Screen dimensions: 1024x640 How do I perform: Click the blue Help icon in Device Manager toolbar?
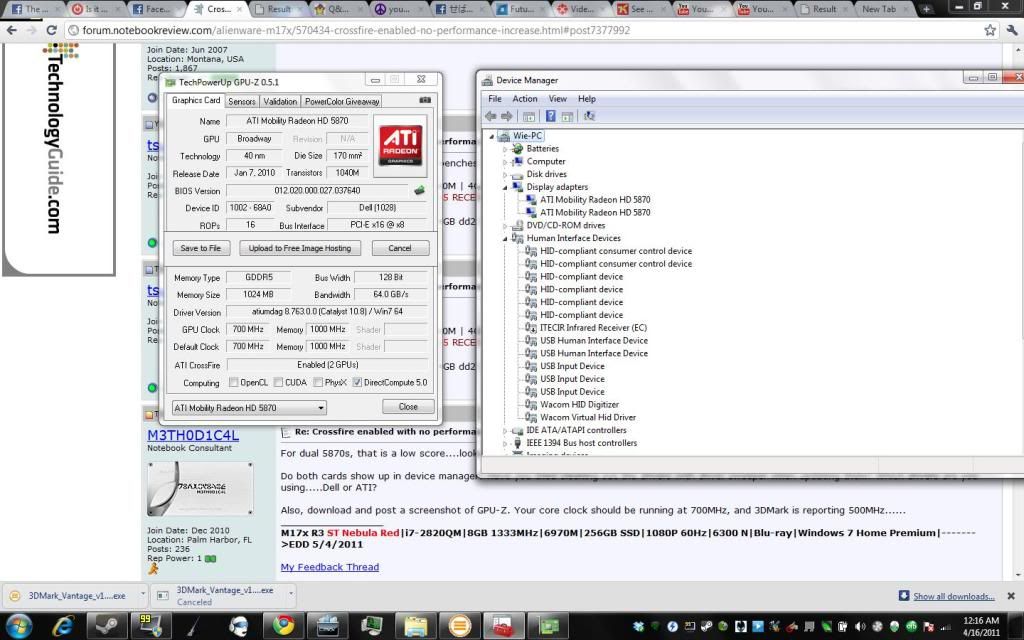pyautogui.click(x=551, y=116)
